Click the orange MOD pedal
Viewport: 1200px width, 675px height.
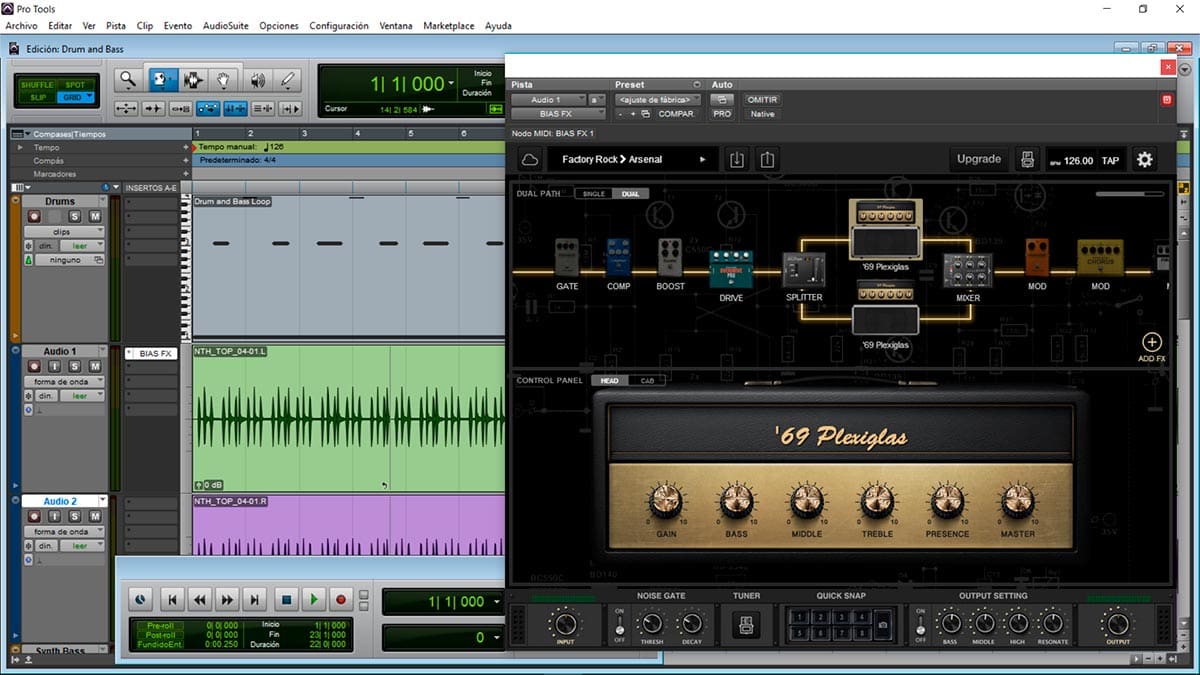[x=1036, y=257]
